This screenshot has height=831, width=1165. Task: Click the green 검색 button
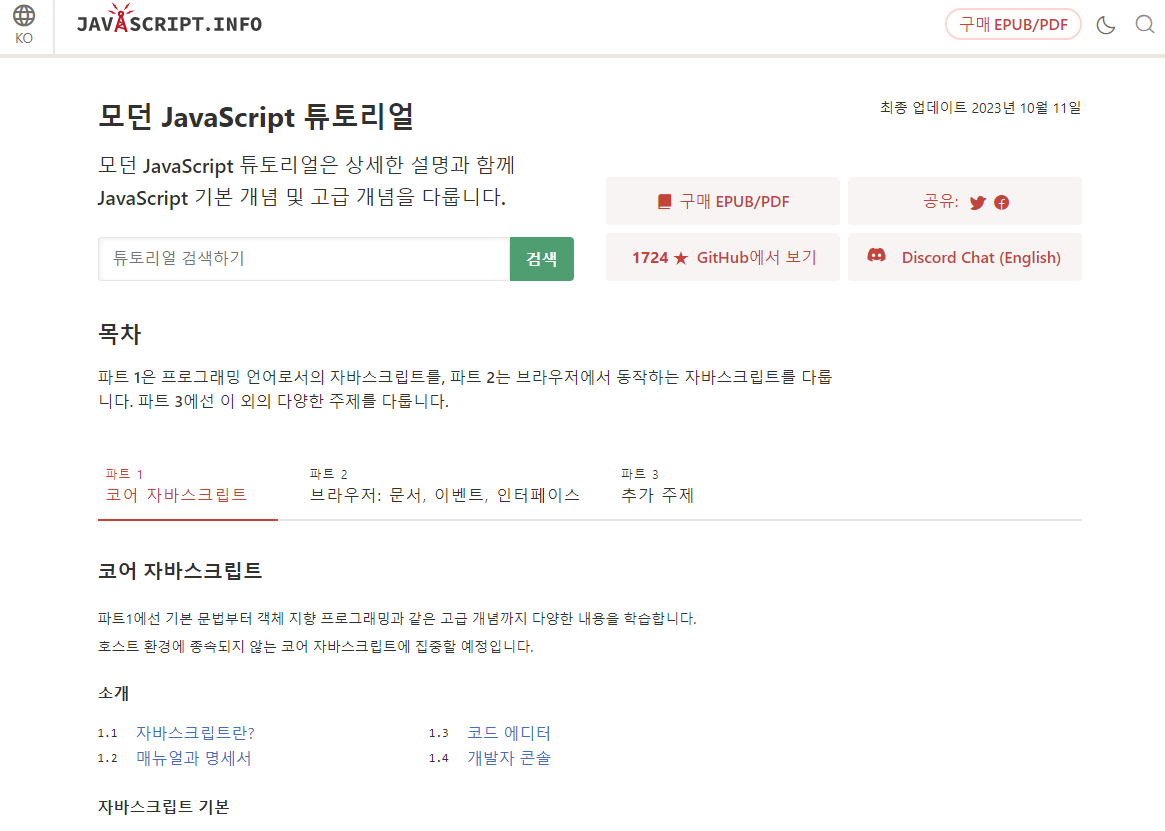[542, 259]
